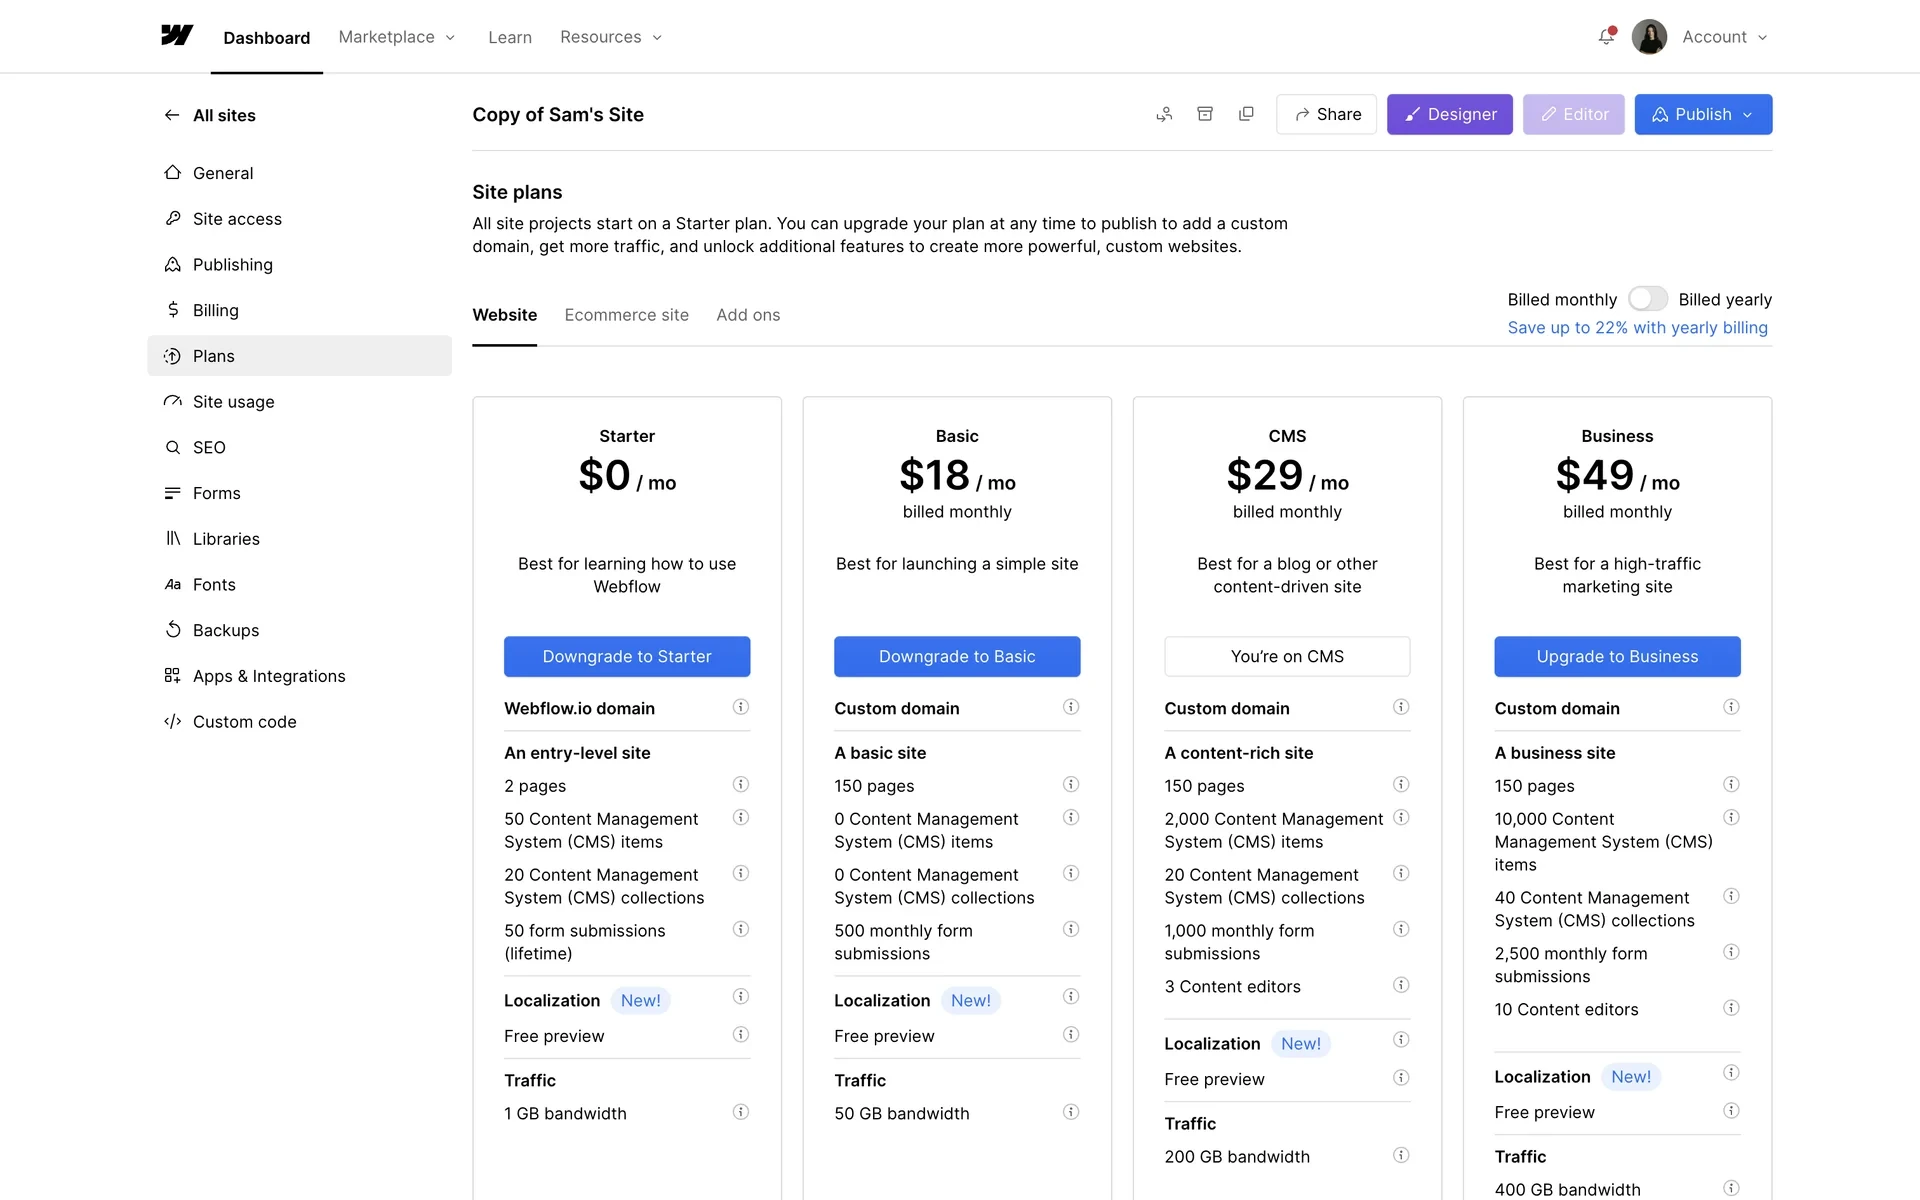Viewport: 1920px width, 1200px height.
Task: Click info icon beside Webflow.io domain
Action: click(x=741, y=707)
